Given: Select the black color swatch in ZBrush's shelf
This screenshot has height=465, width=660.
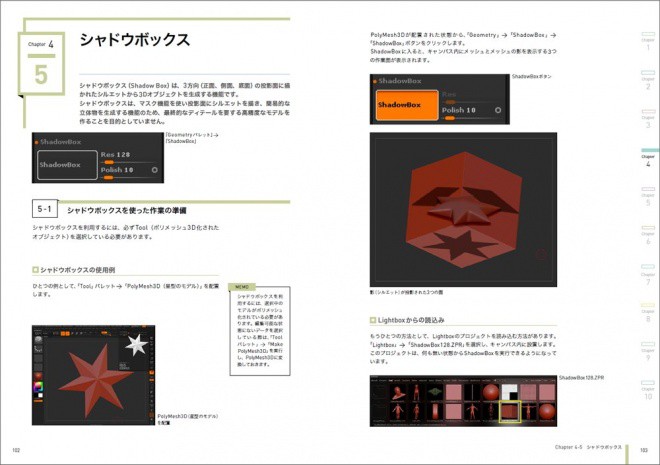Looking at the screenshot, I should tap(36, 394).
